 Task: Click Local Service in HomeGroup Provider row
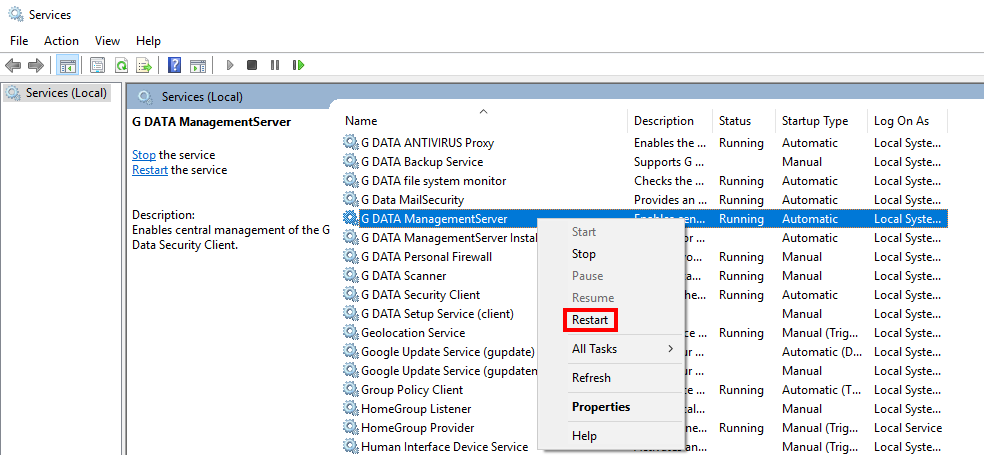click(908, 427)
